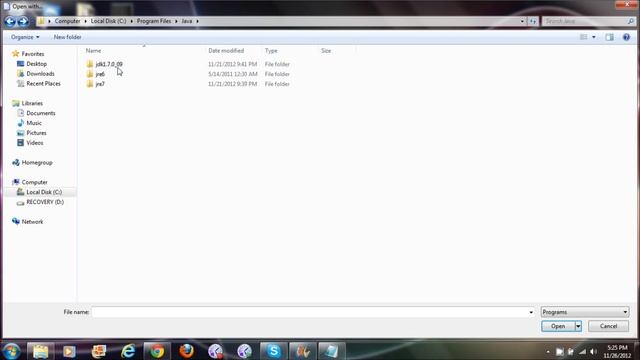Image resolution: width=640 pixels, height=360 pixels.
Task: Navigate to Computer in the breadcrumb
Action: point(67,21)
